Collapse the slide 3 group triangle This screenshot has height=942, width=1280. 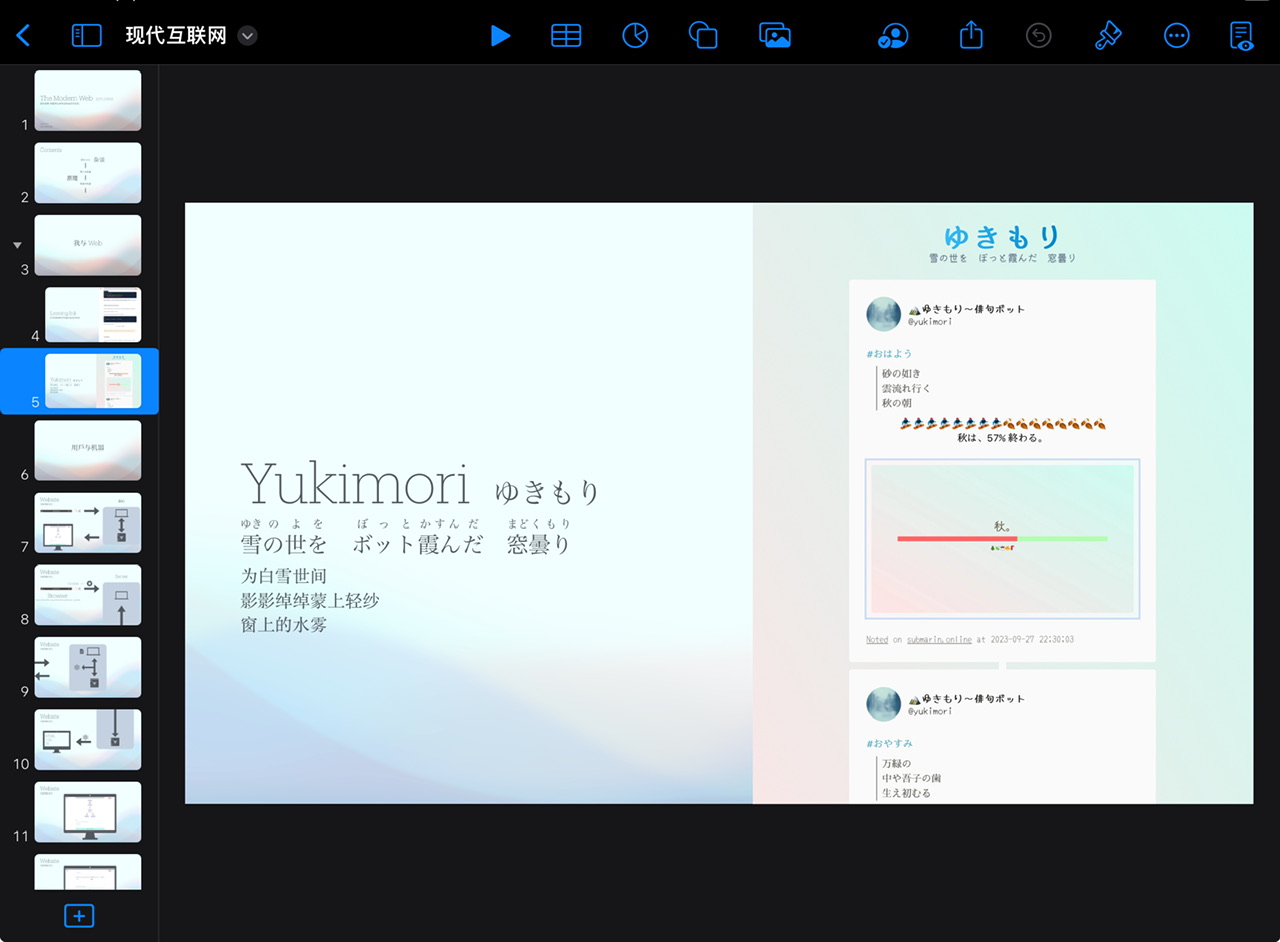click(17, 245)
